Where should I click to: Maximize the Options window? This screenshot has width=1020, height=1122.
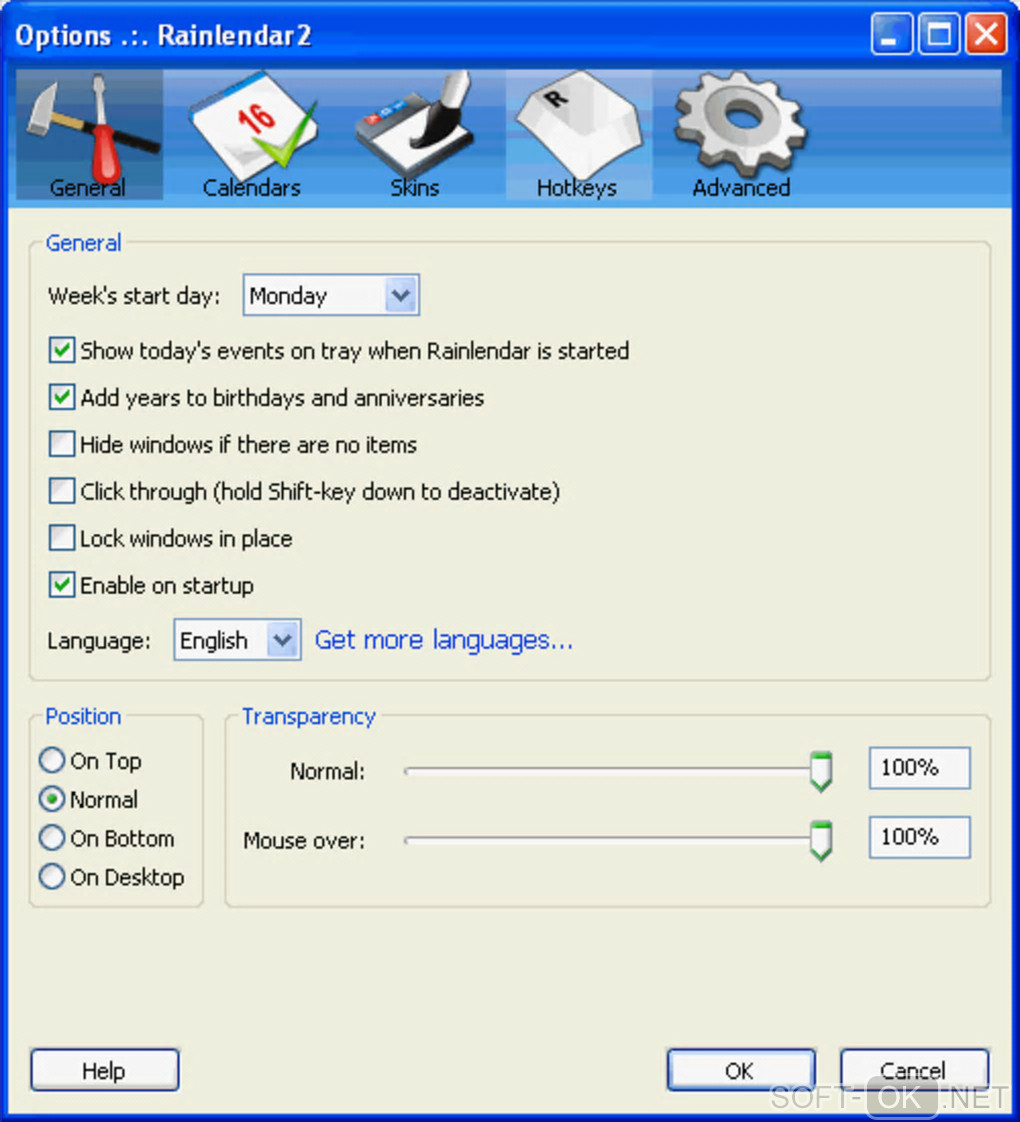[938, 34]
